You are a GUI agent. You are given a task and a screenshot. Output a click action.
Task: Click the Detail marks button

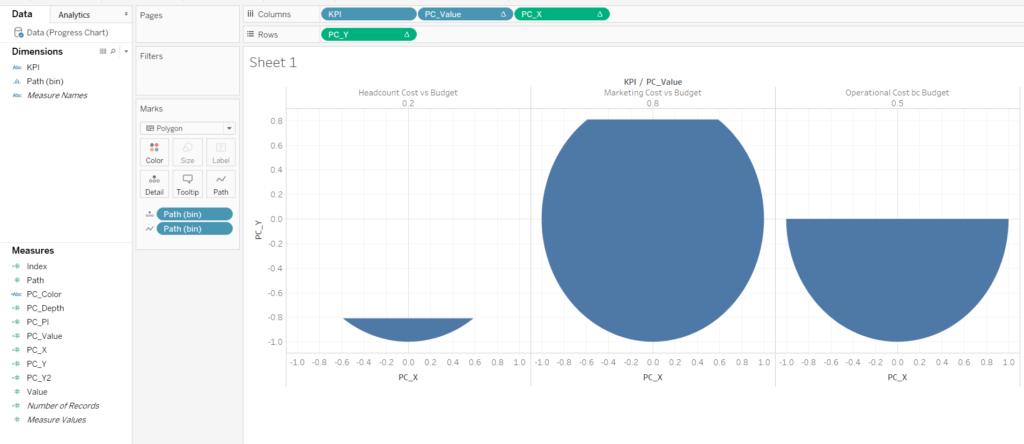154,184
